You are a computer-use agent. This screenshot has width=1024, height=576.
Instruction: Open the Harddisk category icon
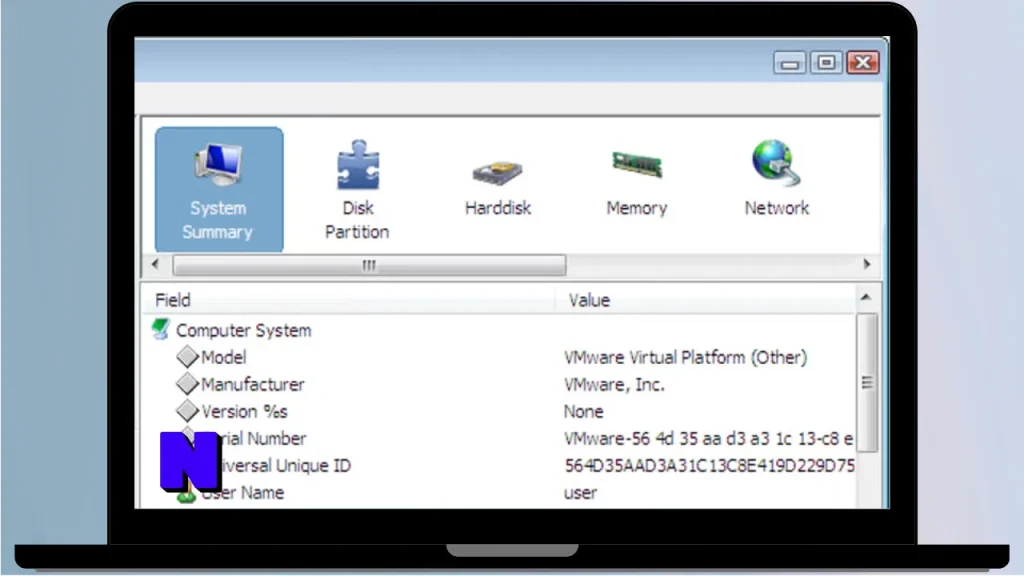pyautogui.click(x=498, y=172)
